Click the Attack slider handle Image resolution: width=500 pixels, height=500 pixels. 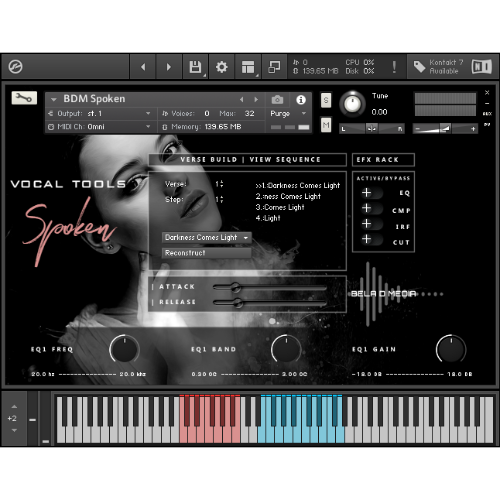point(236,287)
